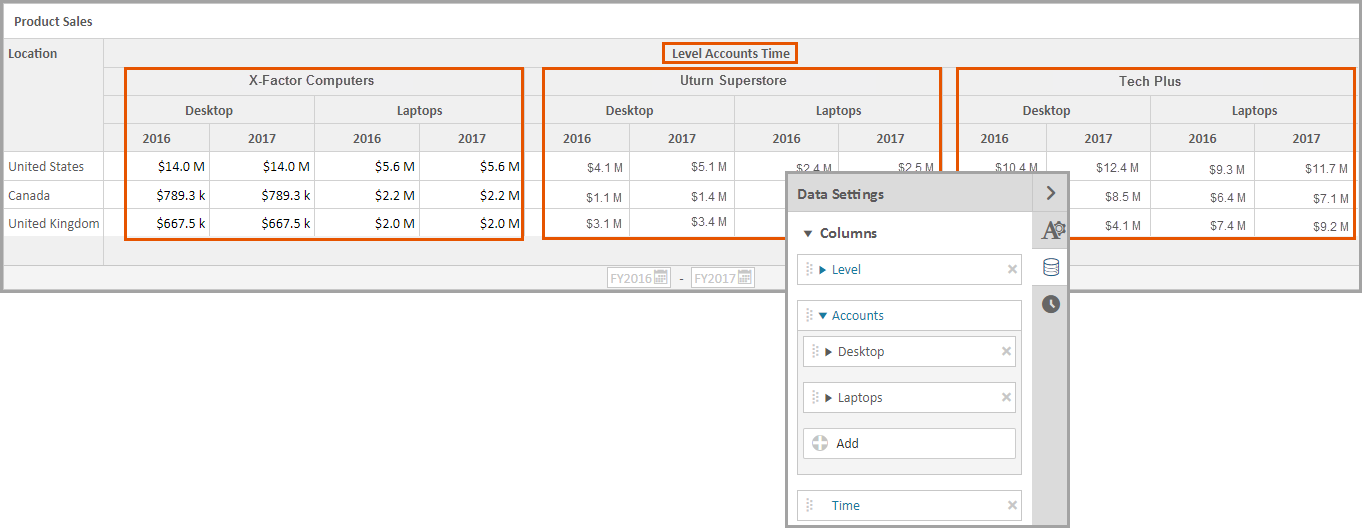Collapse the Data Settings panel with the chevron
Viewport: 1362px width, 530px height.
pyautogui.click(x=1050, y=193)
